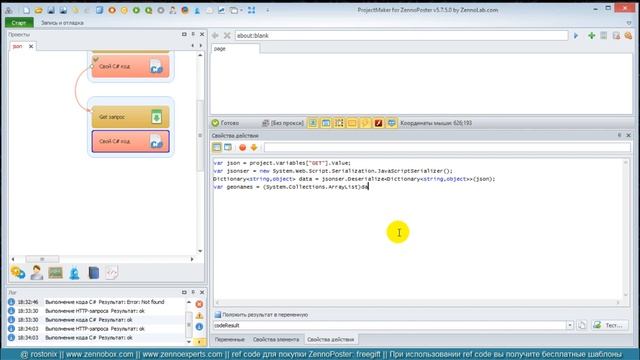Add new browser tab with green plus

tap(591, 36)
